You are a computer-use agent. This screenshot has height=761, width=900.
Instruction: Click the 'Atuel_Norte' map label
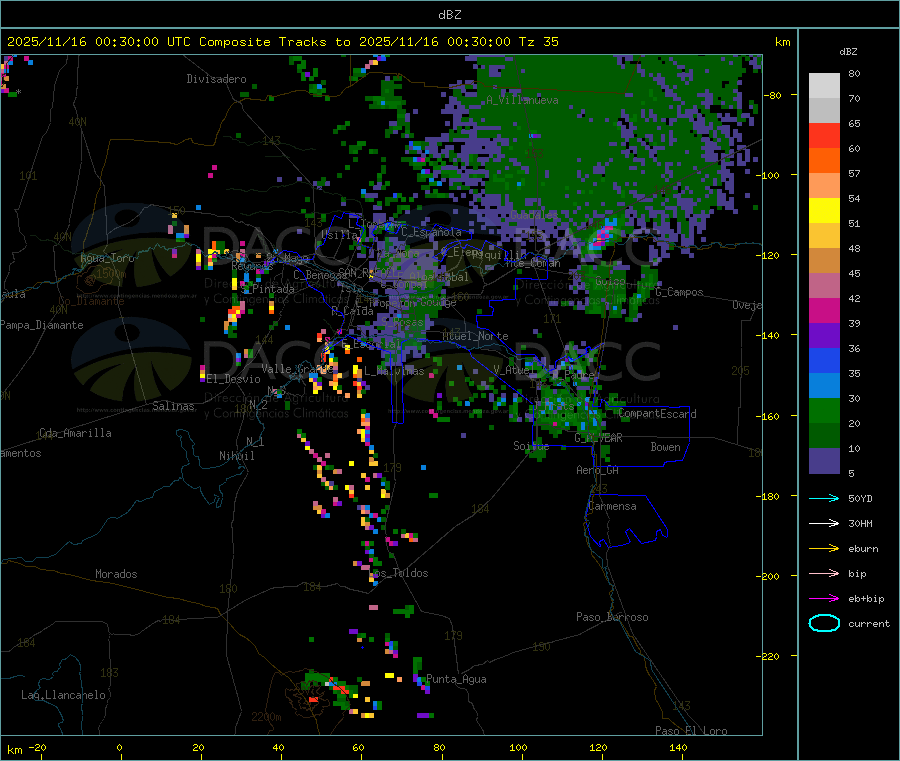tap(475, 336)
